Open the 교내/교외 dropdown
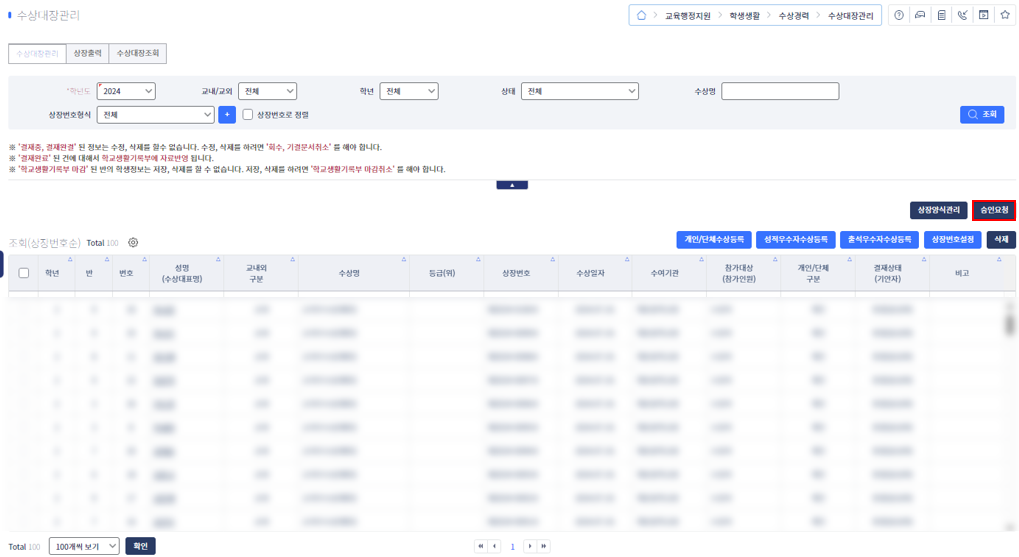1019x557 pixels. coord(268,91)
